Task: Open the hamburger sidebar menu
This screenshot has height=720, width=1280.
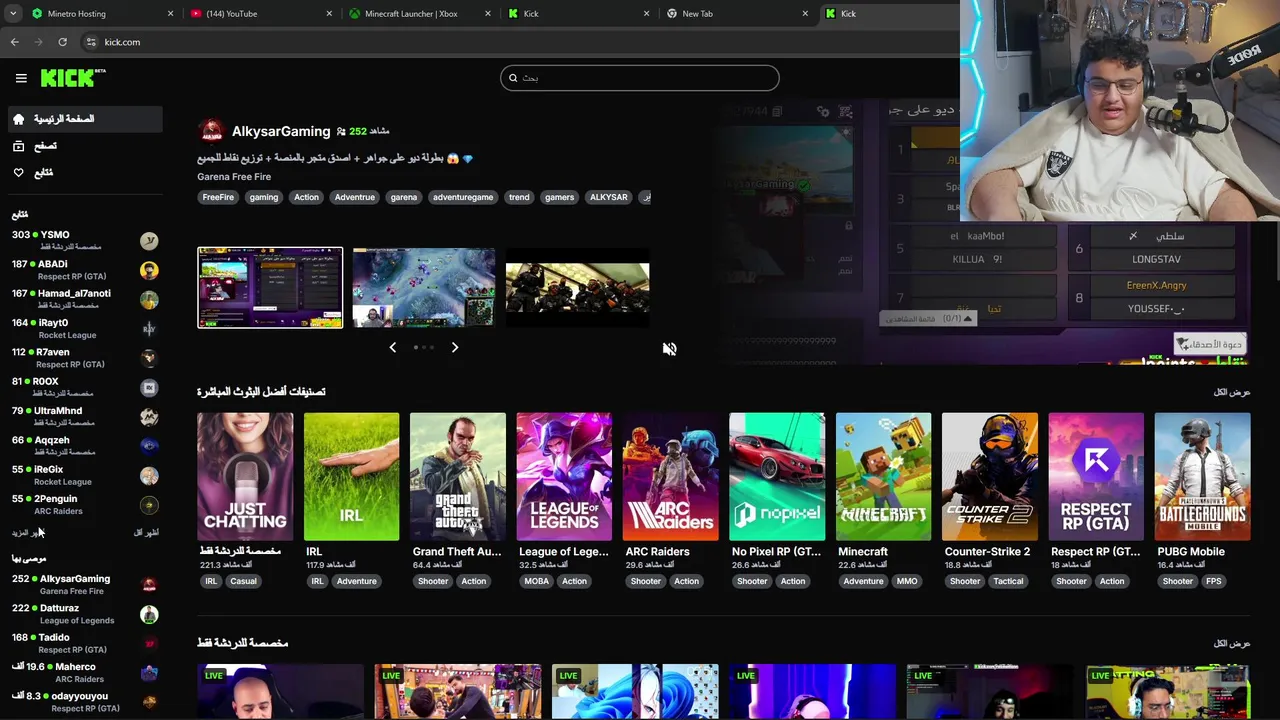Action: pyautogui.click(x=21, y=78)
